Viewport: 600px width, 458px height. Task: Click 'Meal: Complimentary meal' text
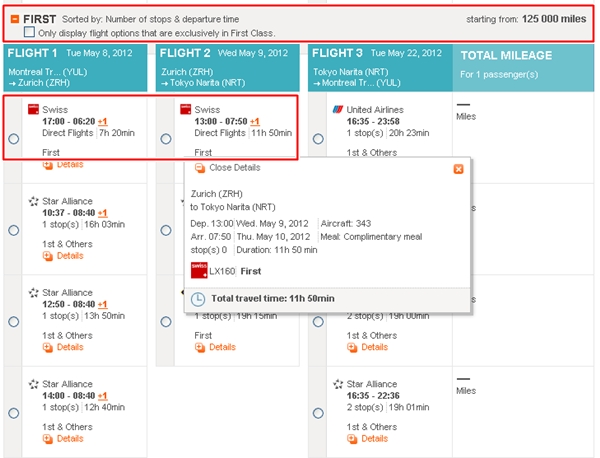pyautogui.click(x=371, y=237)
